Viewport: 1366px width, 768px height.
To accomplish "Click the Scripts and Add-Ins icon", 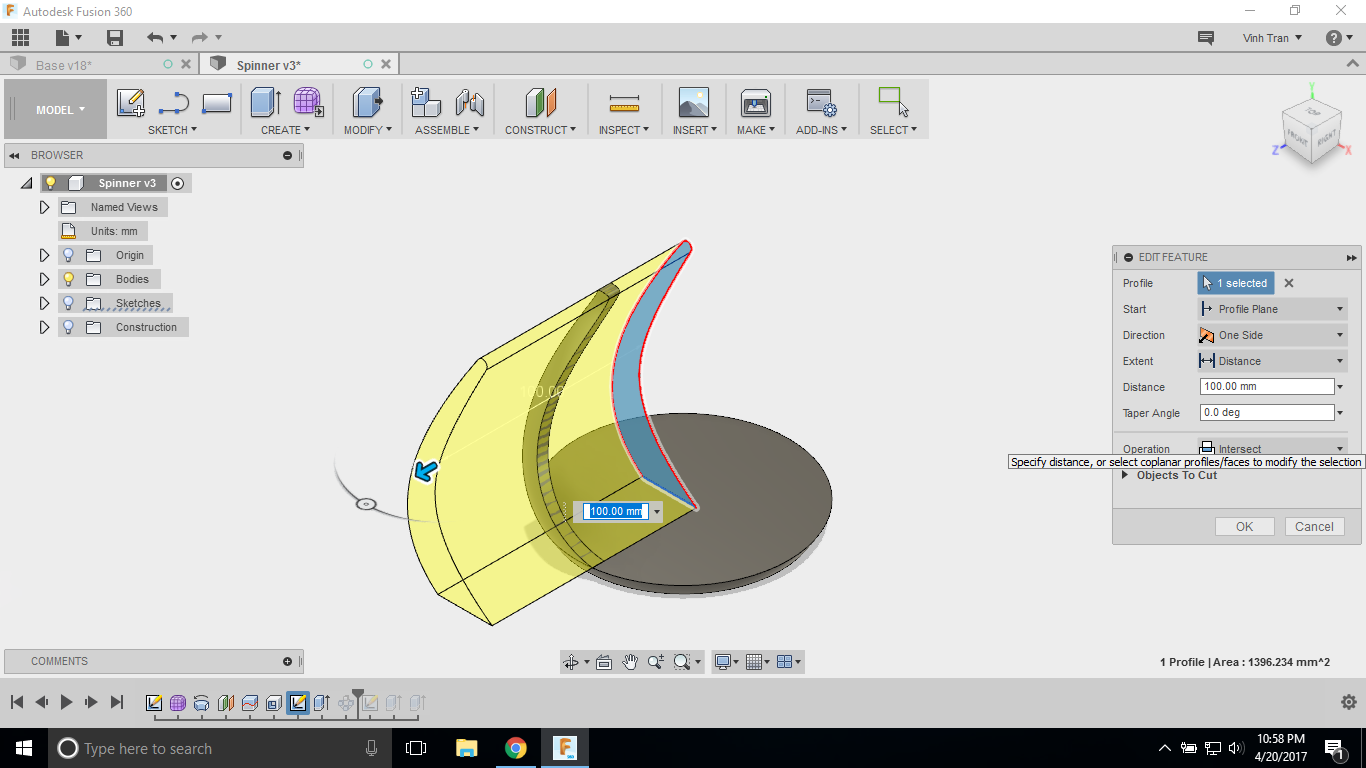I will pos(822,103).
